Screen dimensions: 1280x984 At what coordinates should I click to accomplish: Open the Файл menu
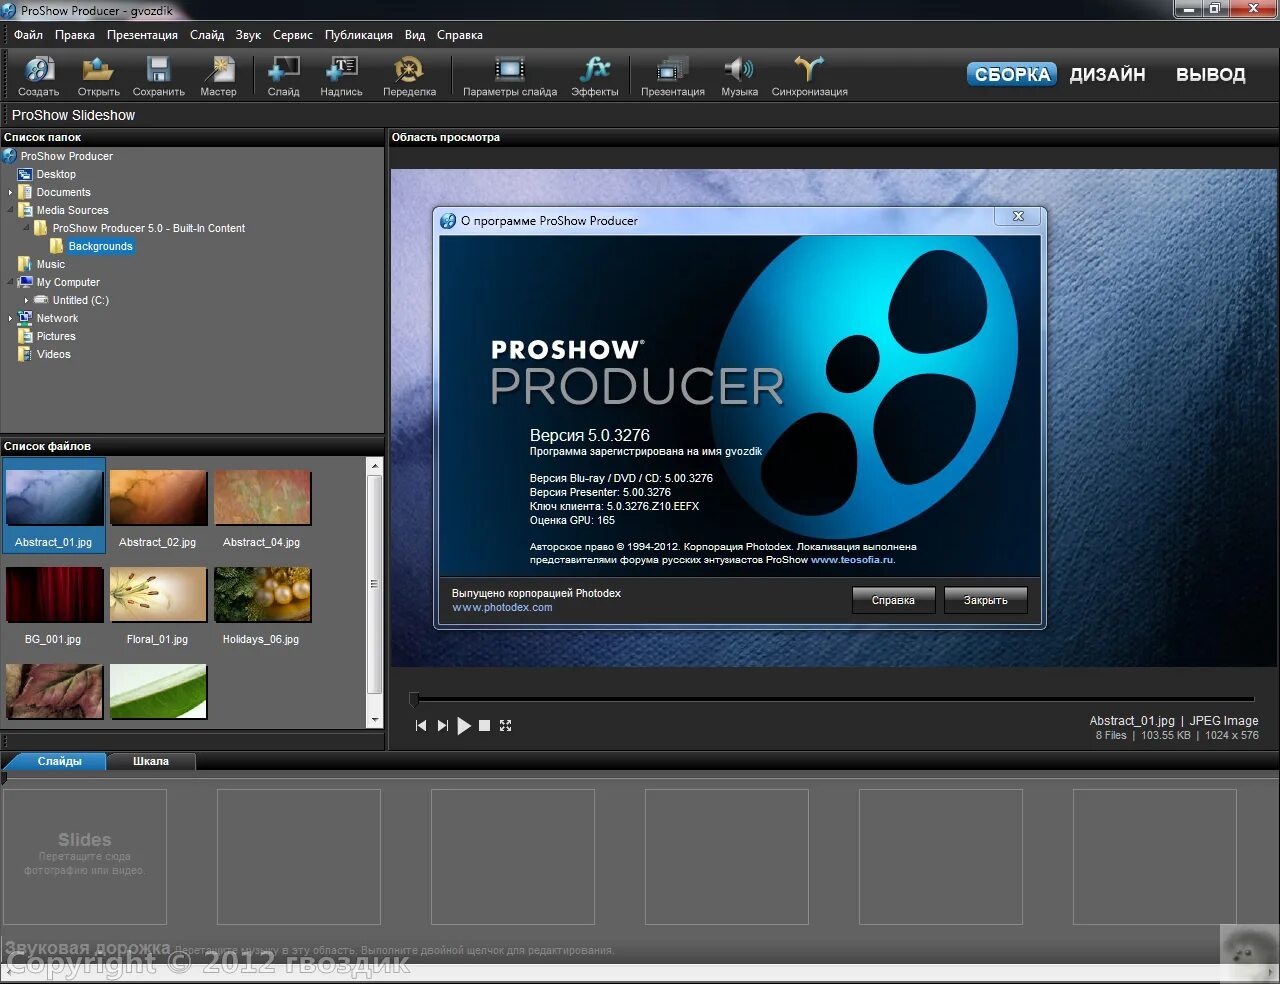tap(28, 35)
